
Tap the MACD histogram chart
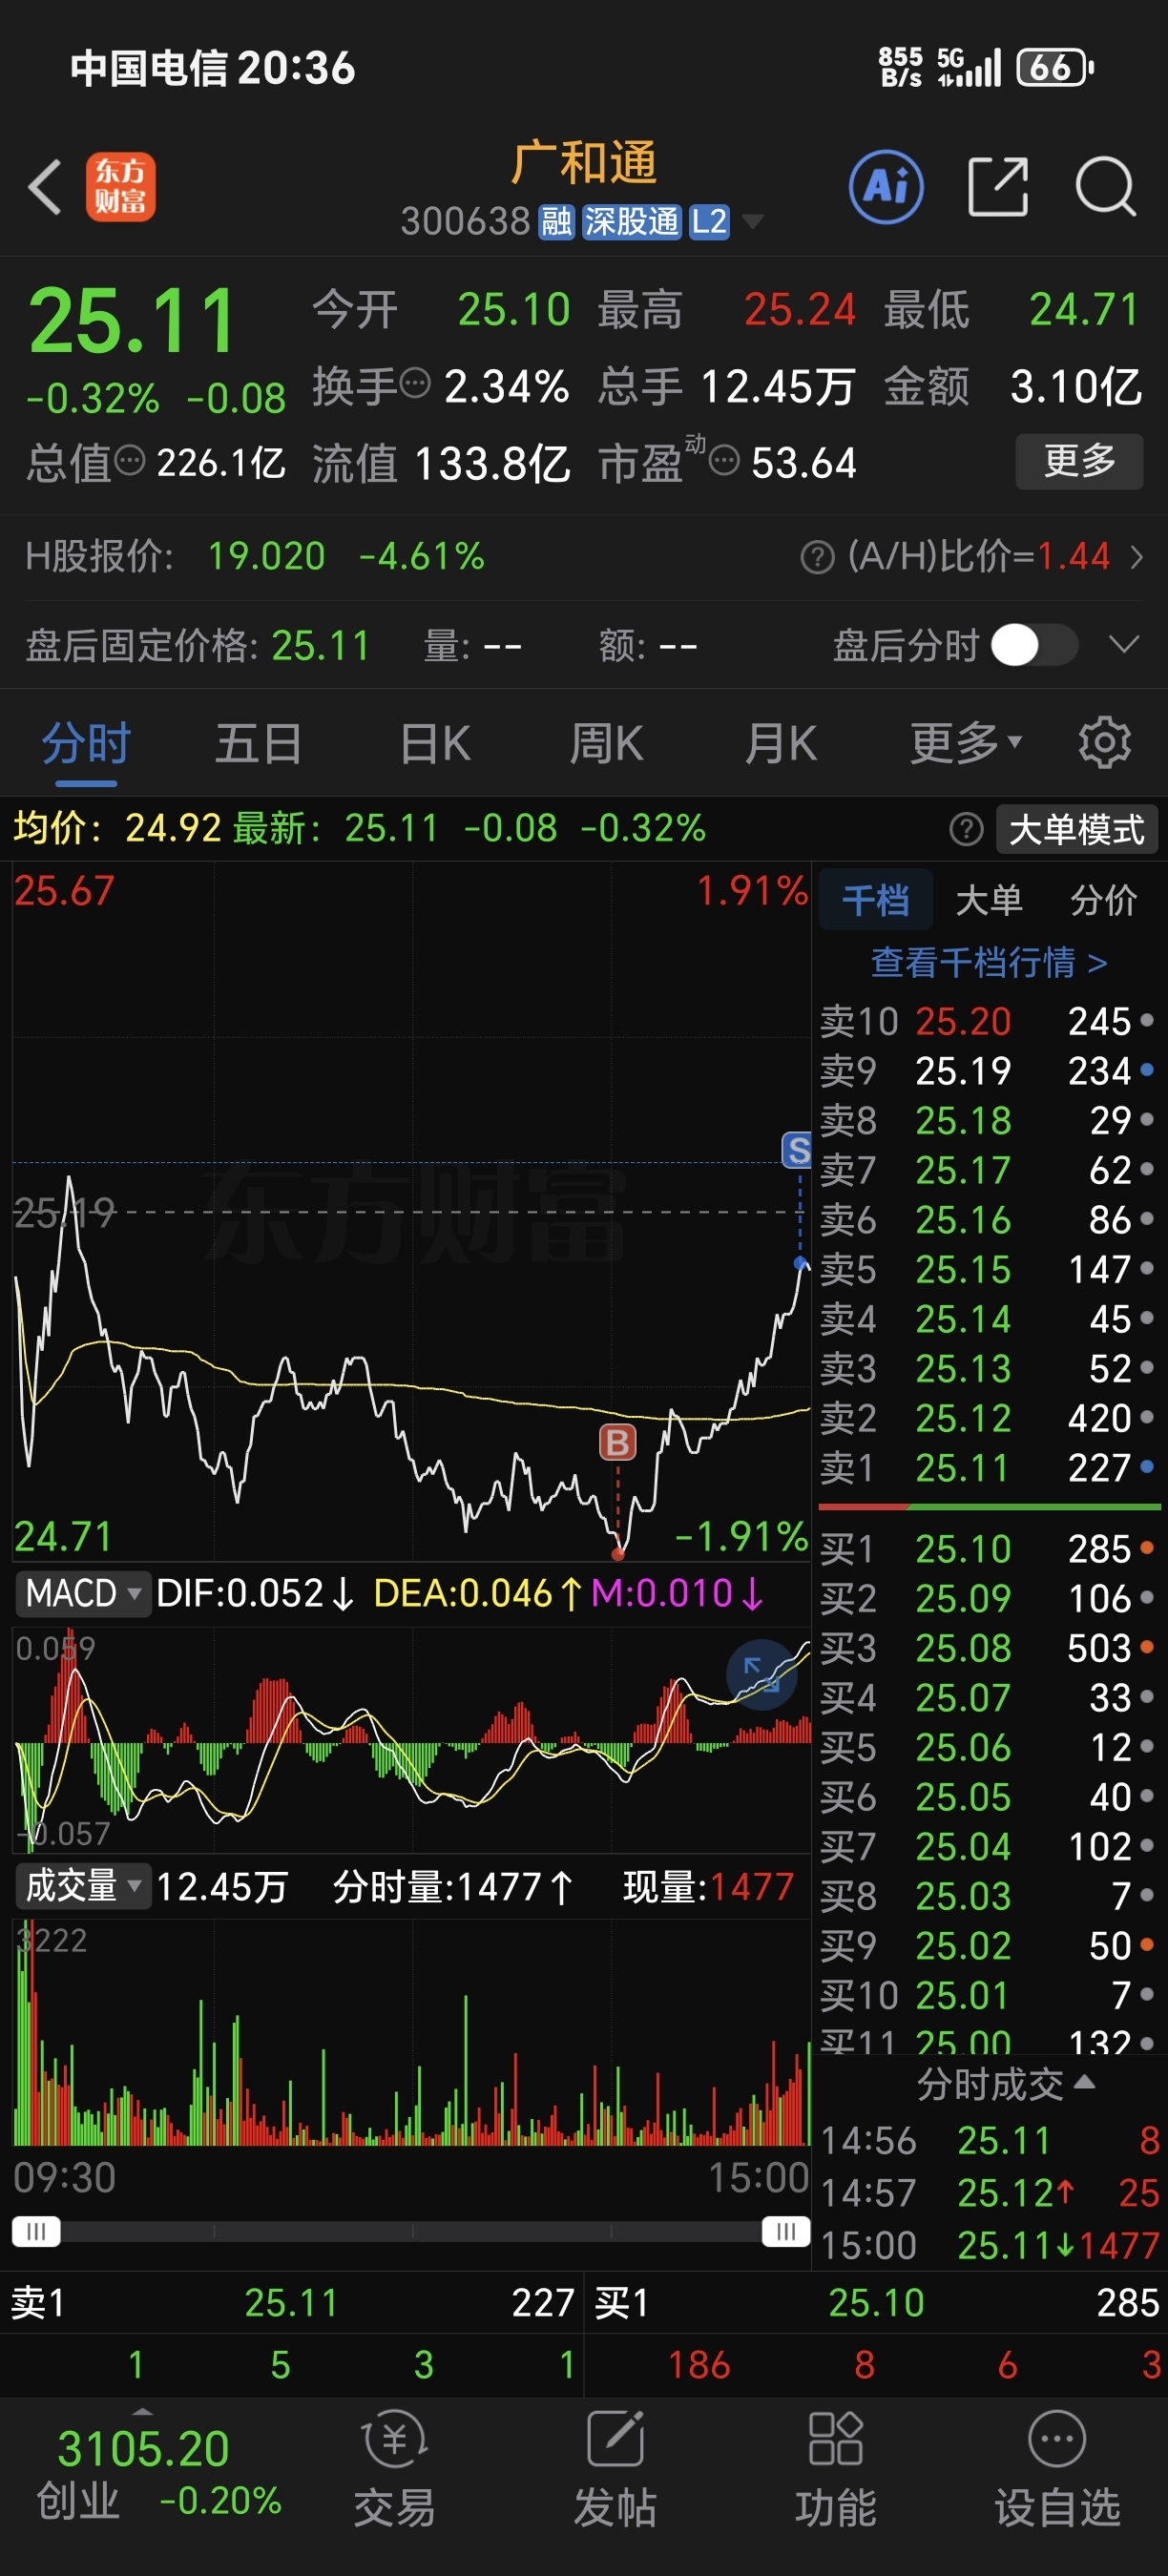click(x=411, y=1738)
